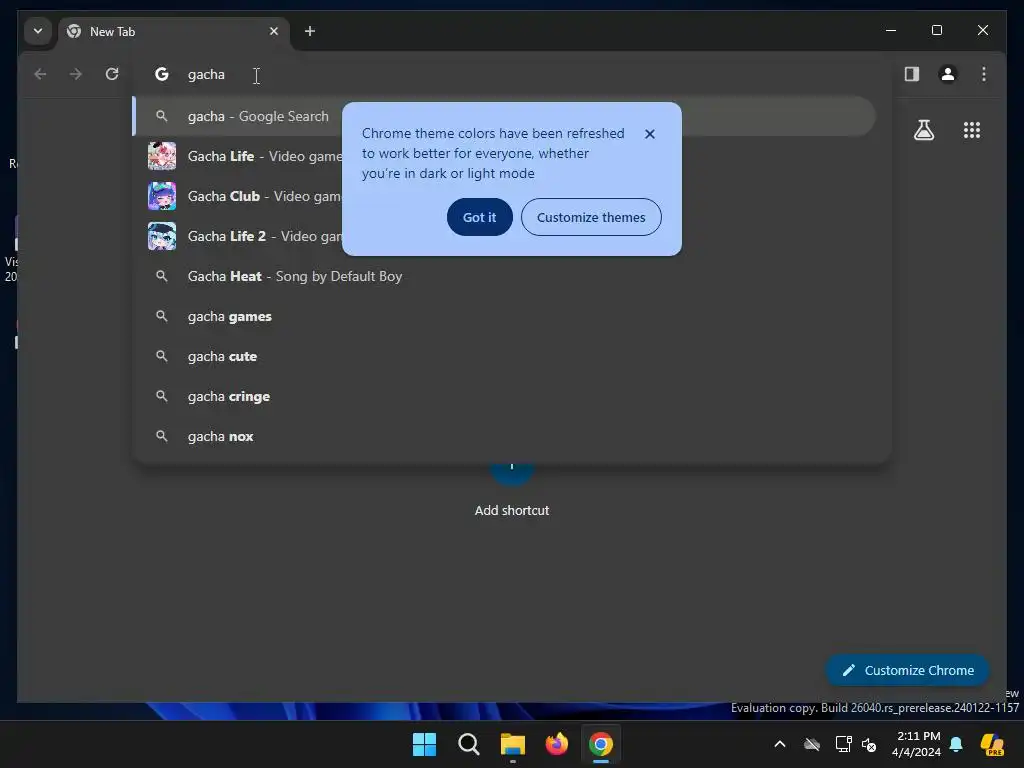Select the 'gacha cute' suggestion
The image size is (1024, 768).
pyautogui.click(x=504, y=356)
